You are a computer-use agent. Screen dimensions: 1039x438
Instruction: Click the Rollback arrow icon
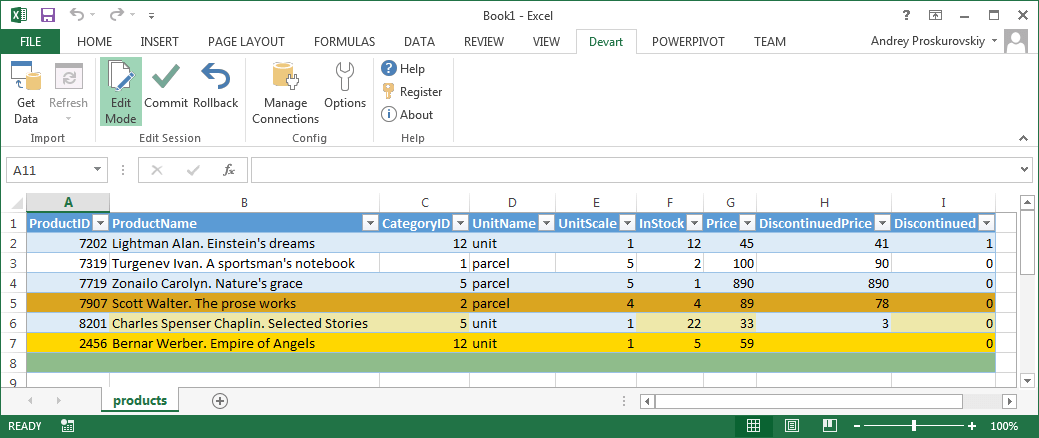tap(215, 77)
